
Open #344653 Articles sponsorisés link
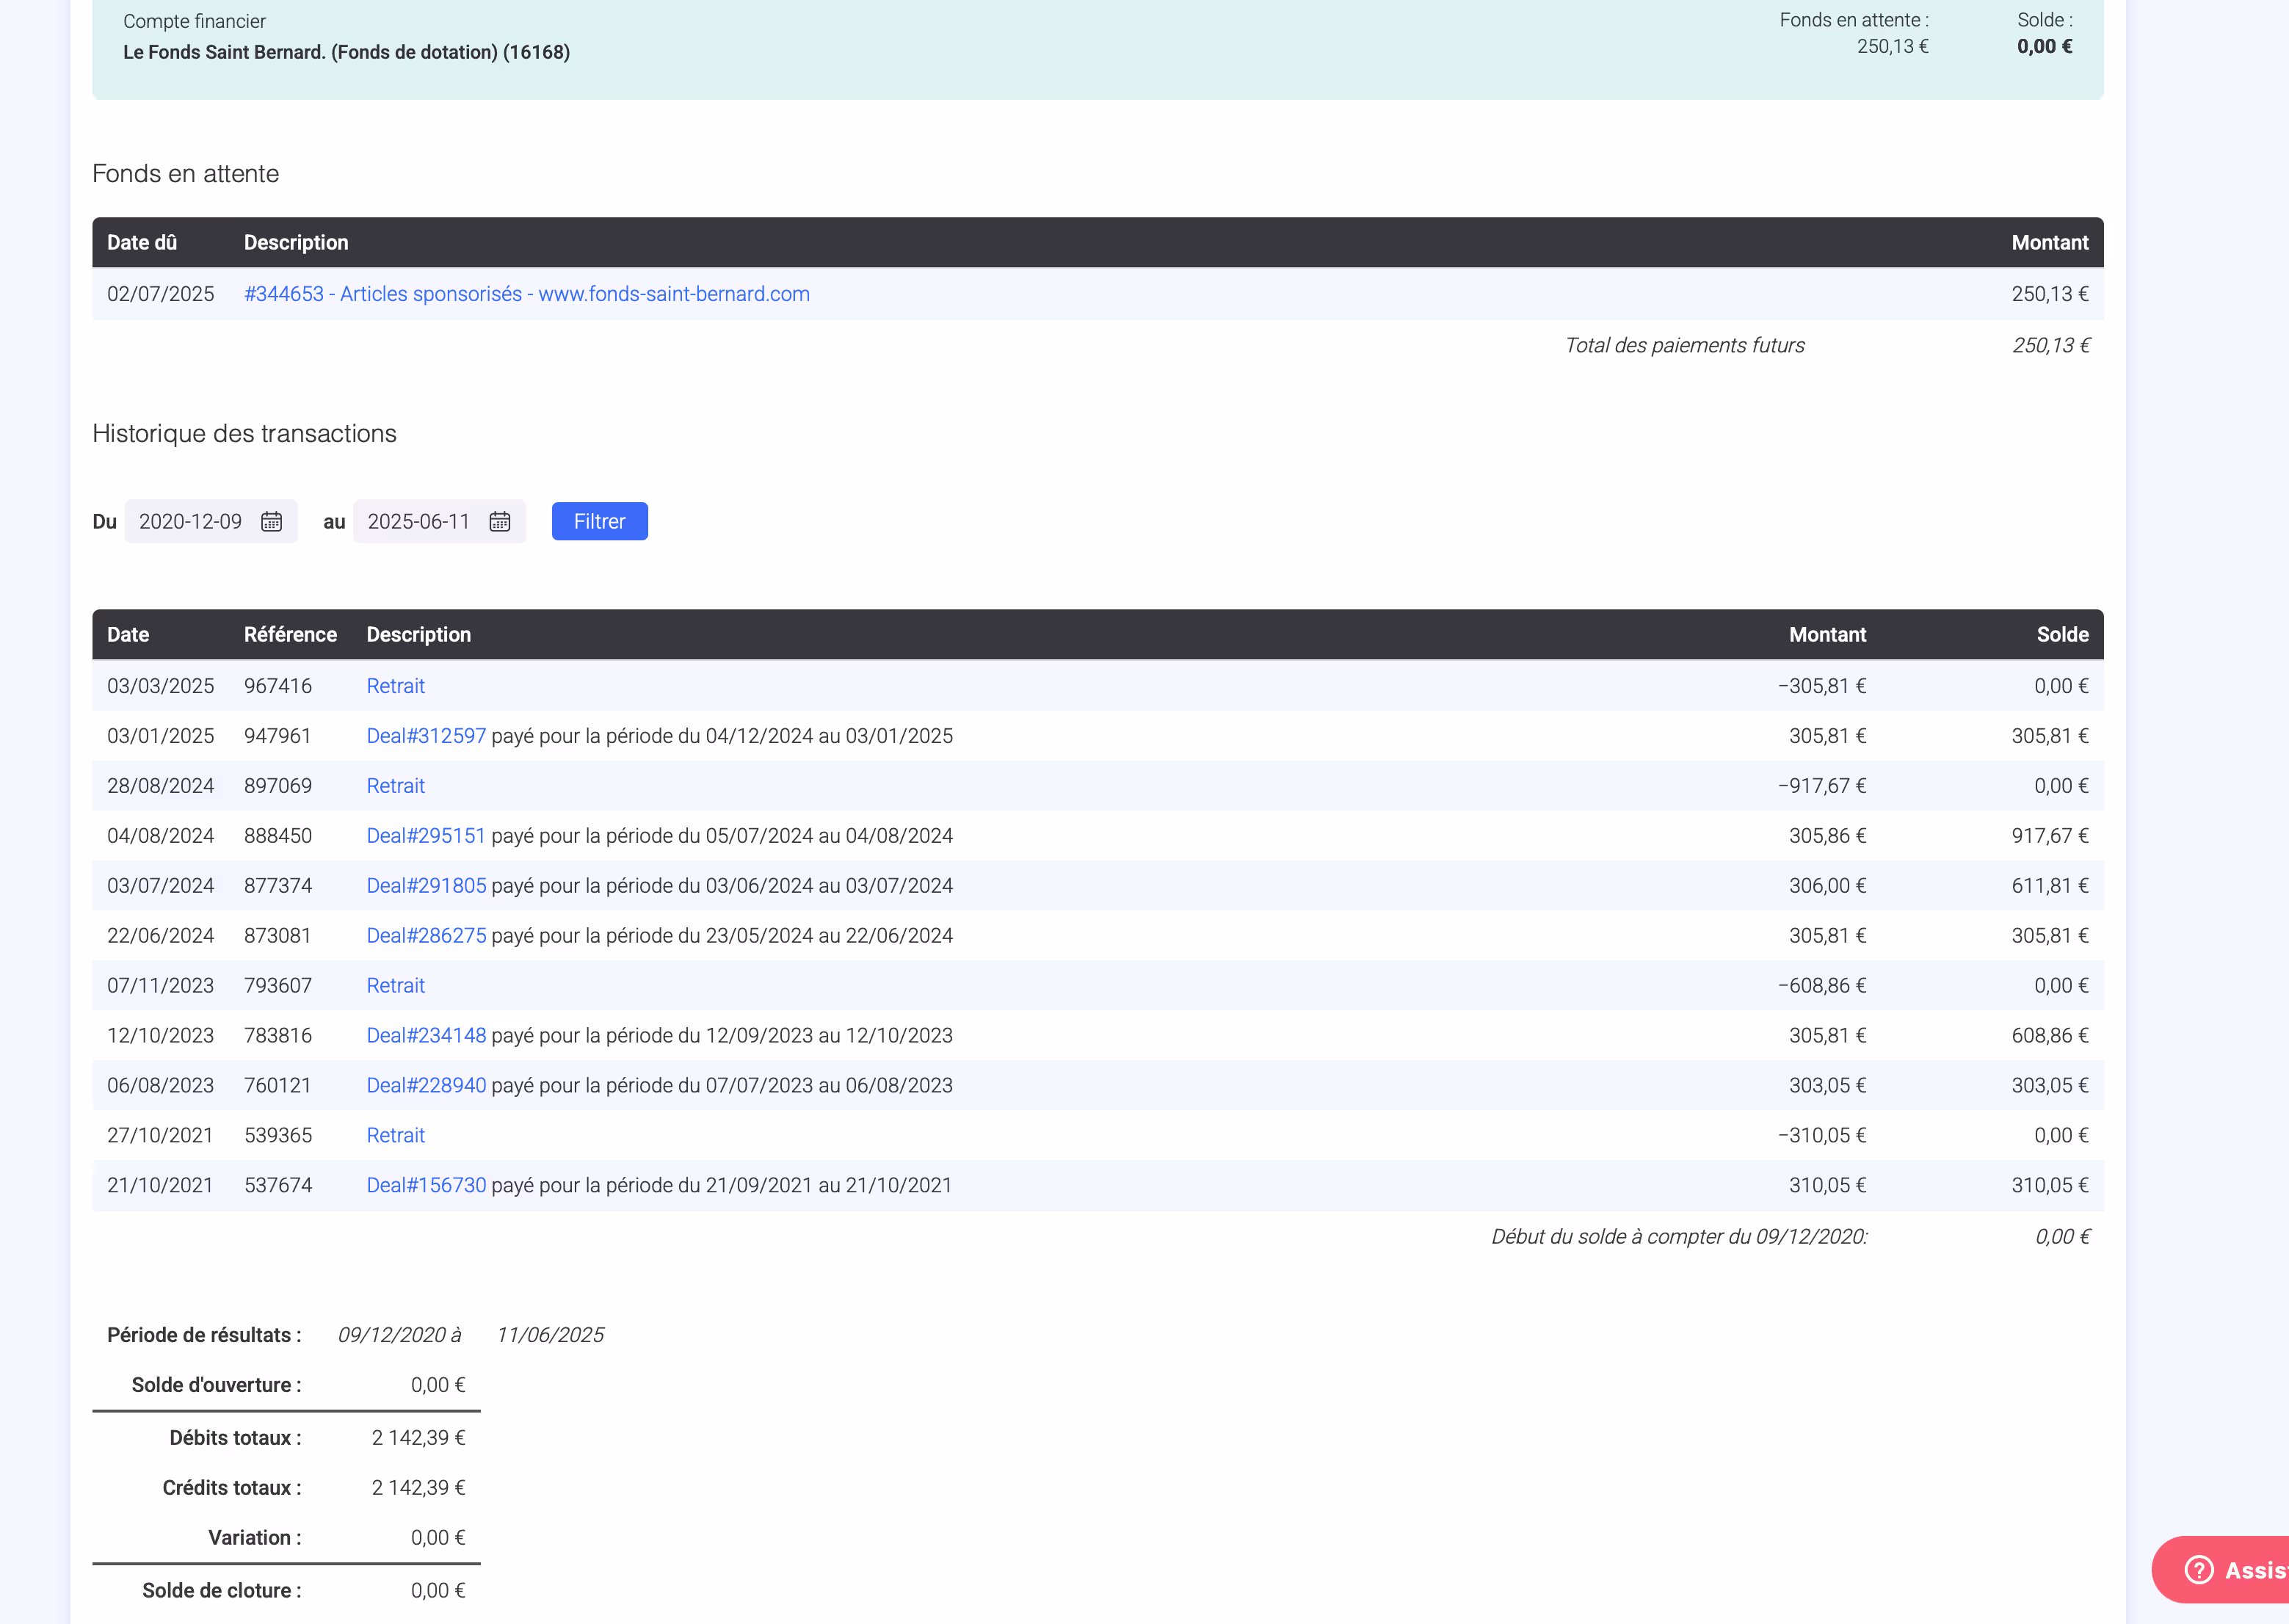(527, 294)
